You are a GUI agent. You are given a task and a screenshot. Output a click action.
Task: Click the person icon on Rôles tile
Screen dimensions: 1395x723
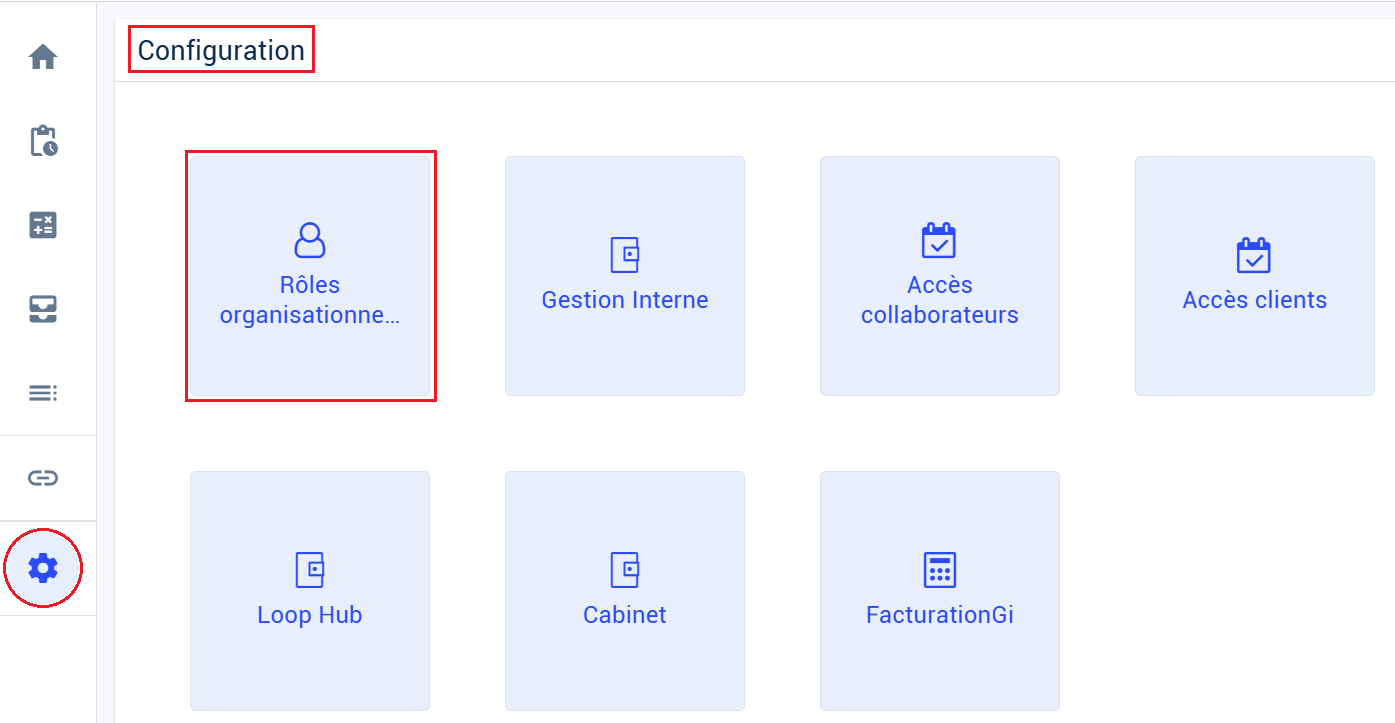310,241
